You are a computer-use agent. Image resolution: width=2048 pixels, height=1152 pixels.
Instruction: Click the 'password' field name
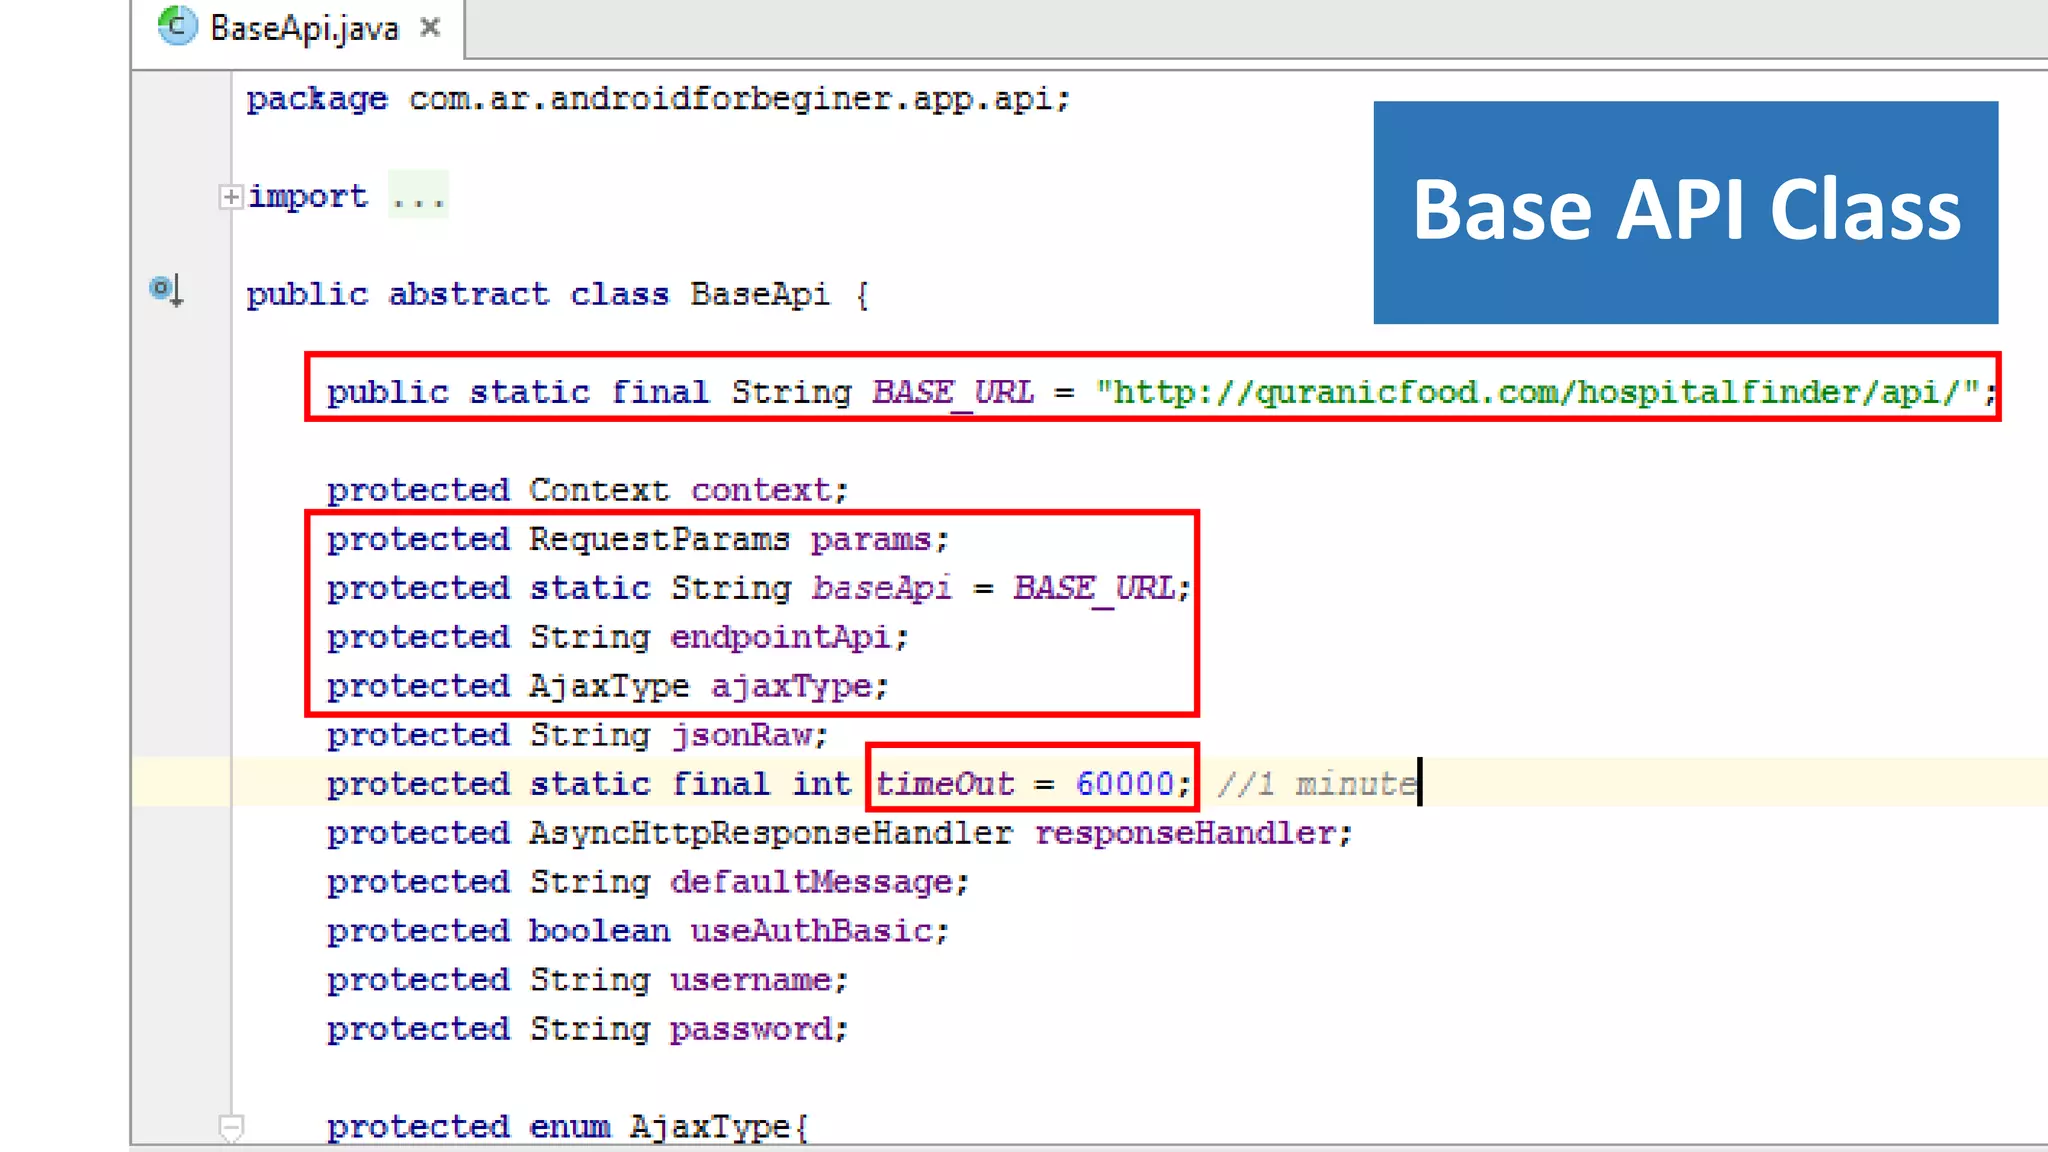[751, 1029]
